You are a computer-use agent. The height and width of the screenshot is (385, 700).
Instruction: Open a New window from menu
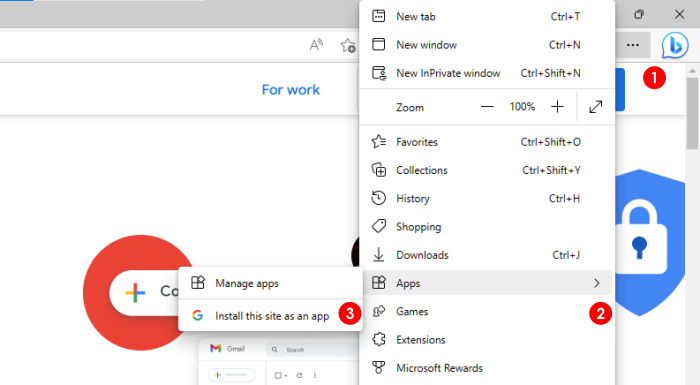tap(487, 45)
